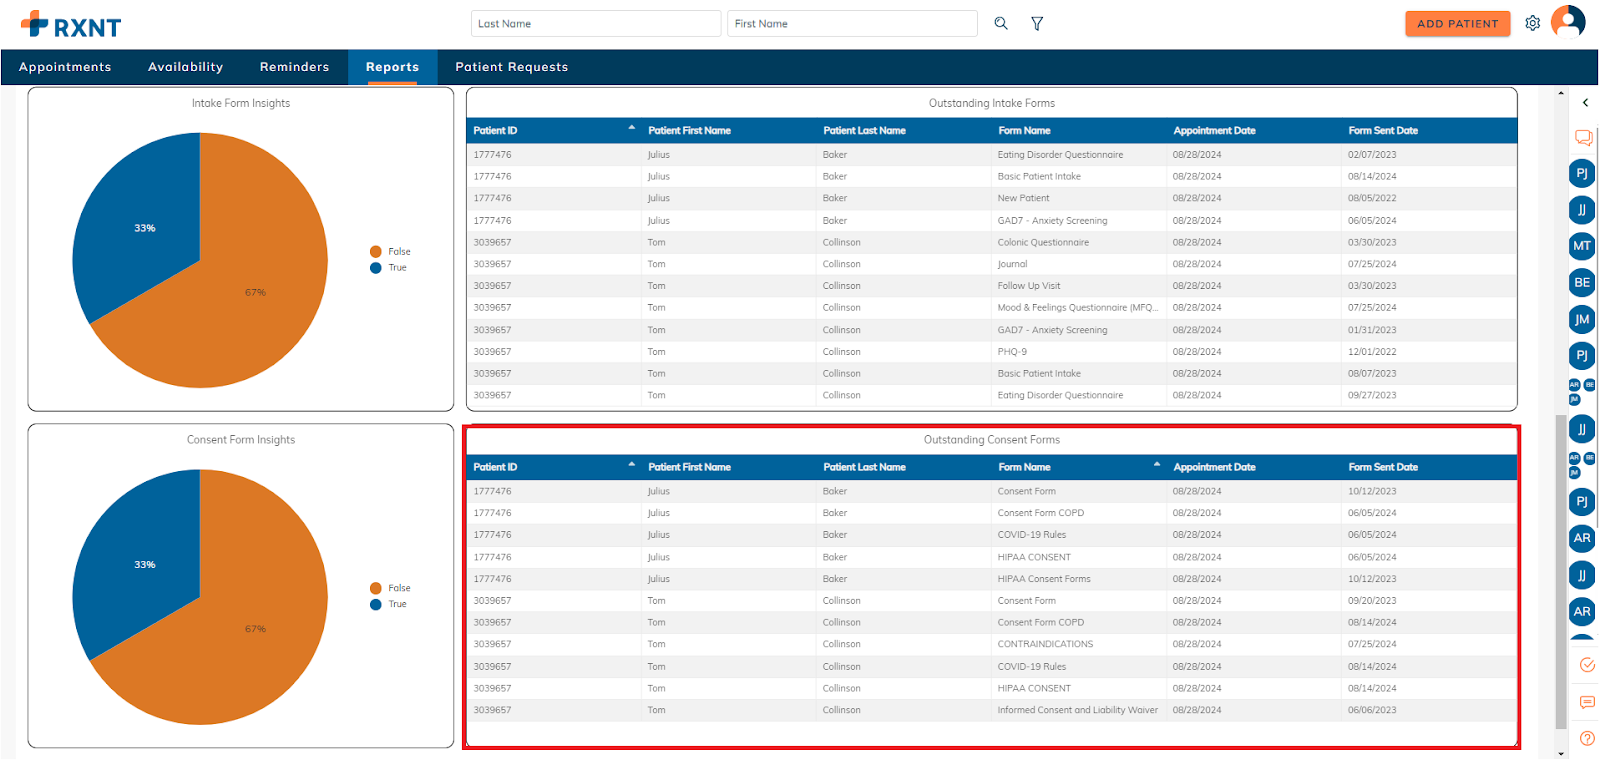Focus the First Name search field
Image resolution: width=1600 pixels, height=760 pixels.
click(x=852, y=23)
